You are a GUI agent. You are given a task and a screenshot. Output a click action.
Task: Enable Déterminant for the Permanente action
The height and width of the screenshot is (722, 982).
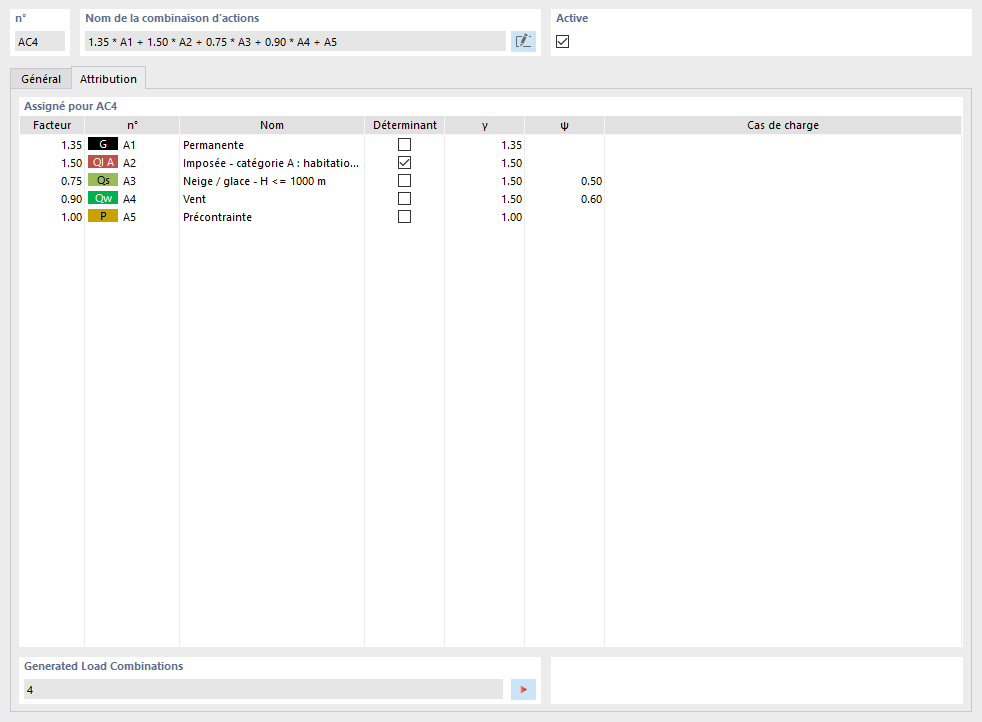pyautogui.click(x=404, y=144)
